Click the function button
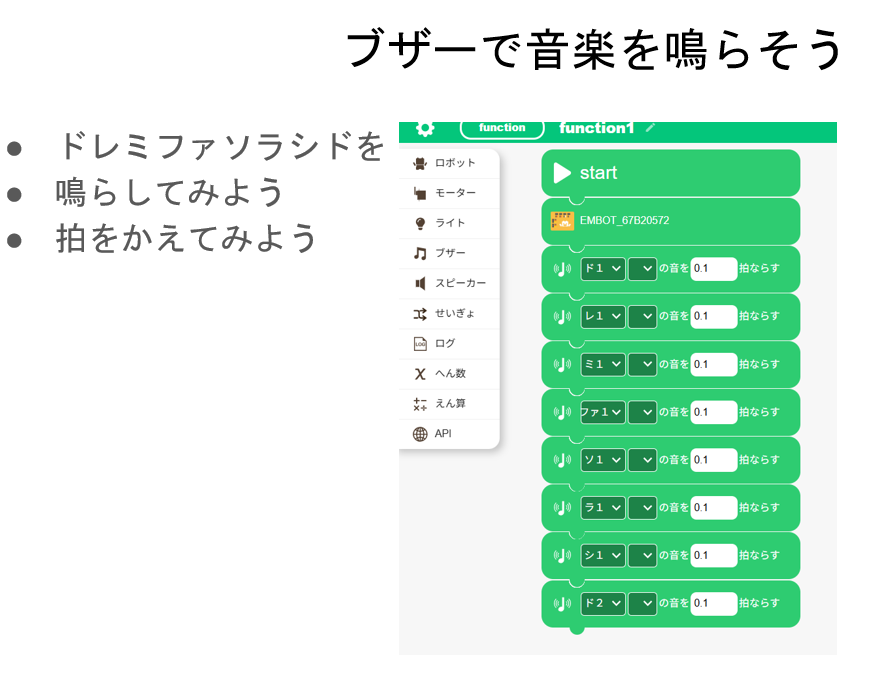Image resolution: width=892 pixels, height=676 pixels. [502, 128]
